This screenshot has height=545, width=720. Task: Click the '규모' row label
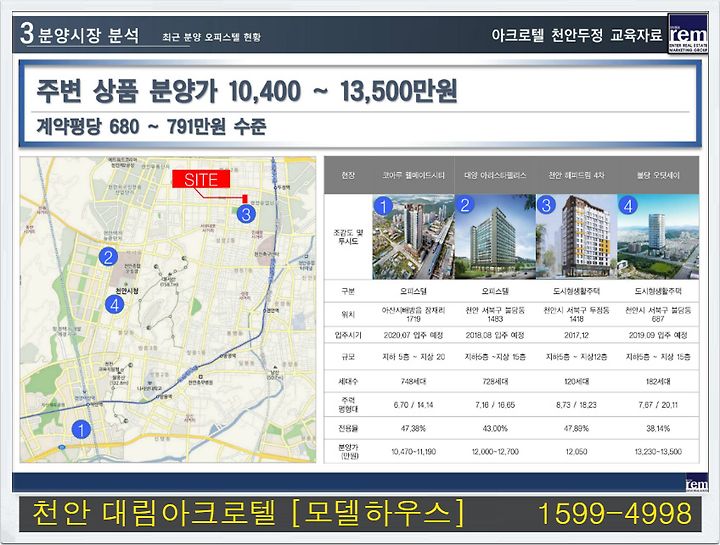(348, 357)
